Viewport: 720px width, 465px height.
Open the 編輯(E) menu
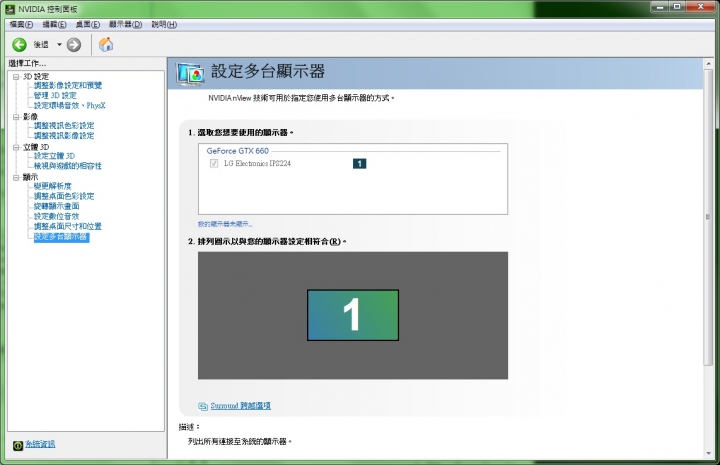point(54,24)
